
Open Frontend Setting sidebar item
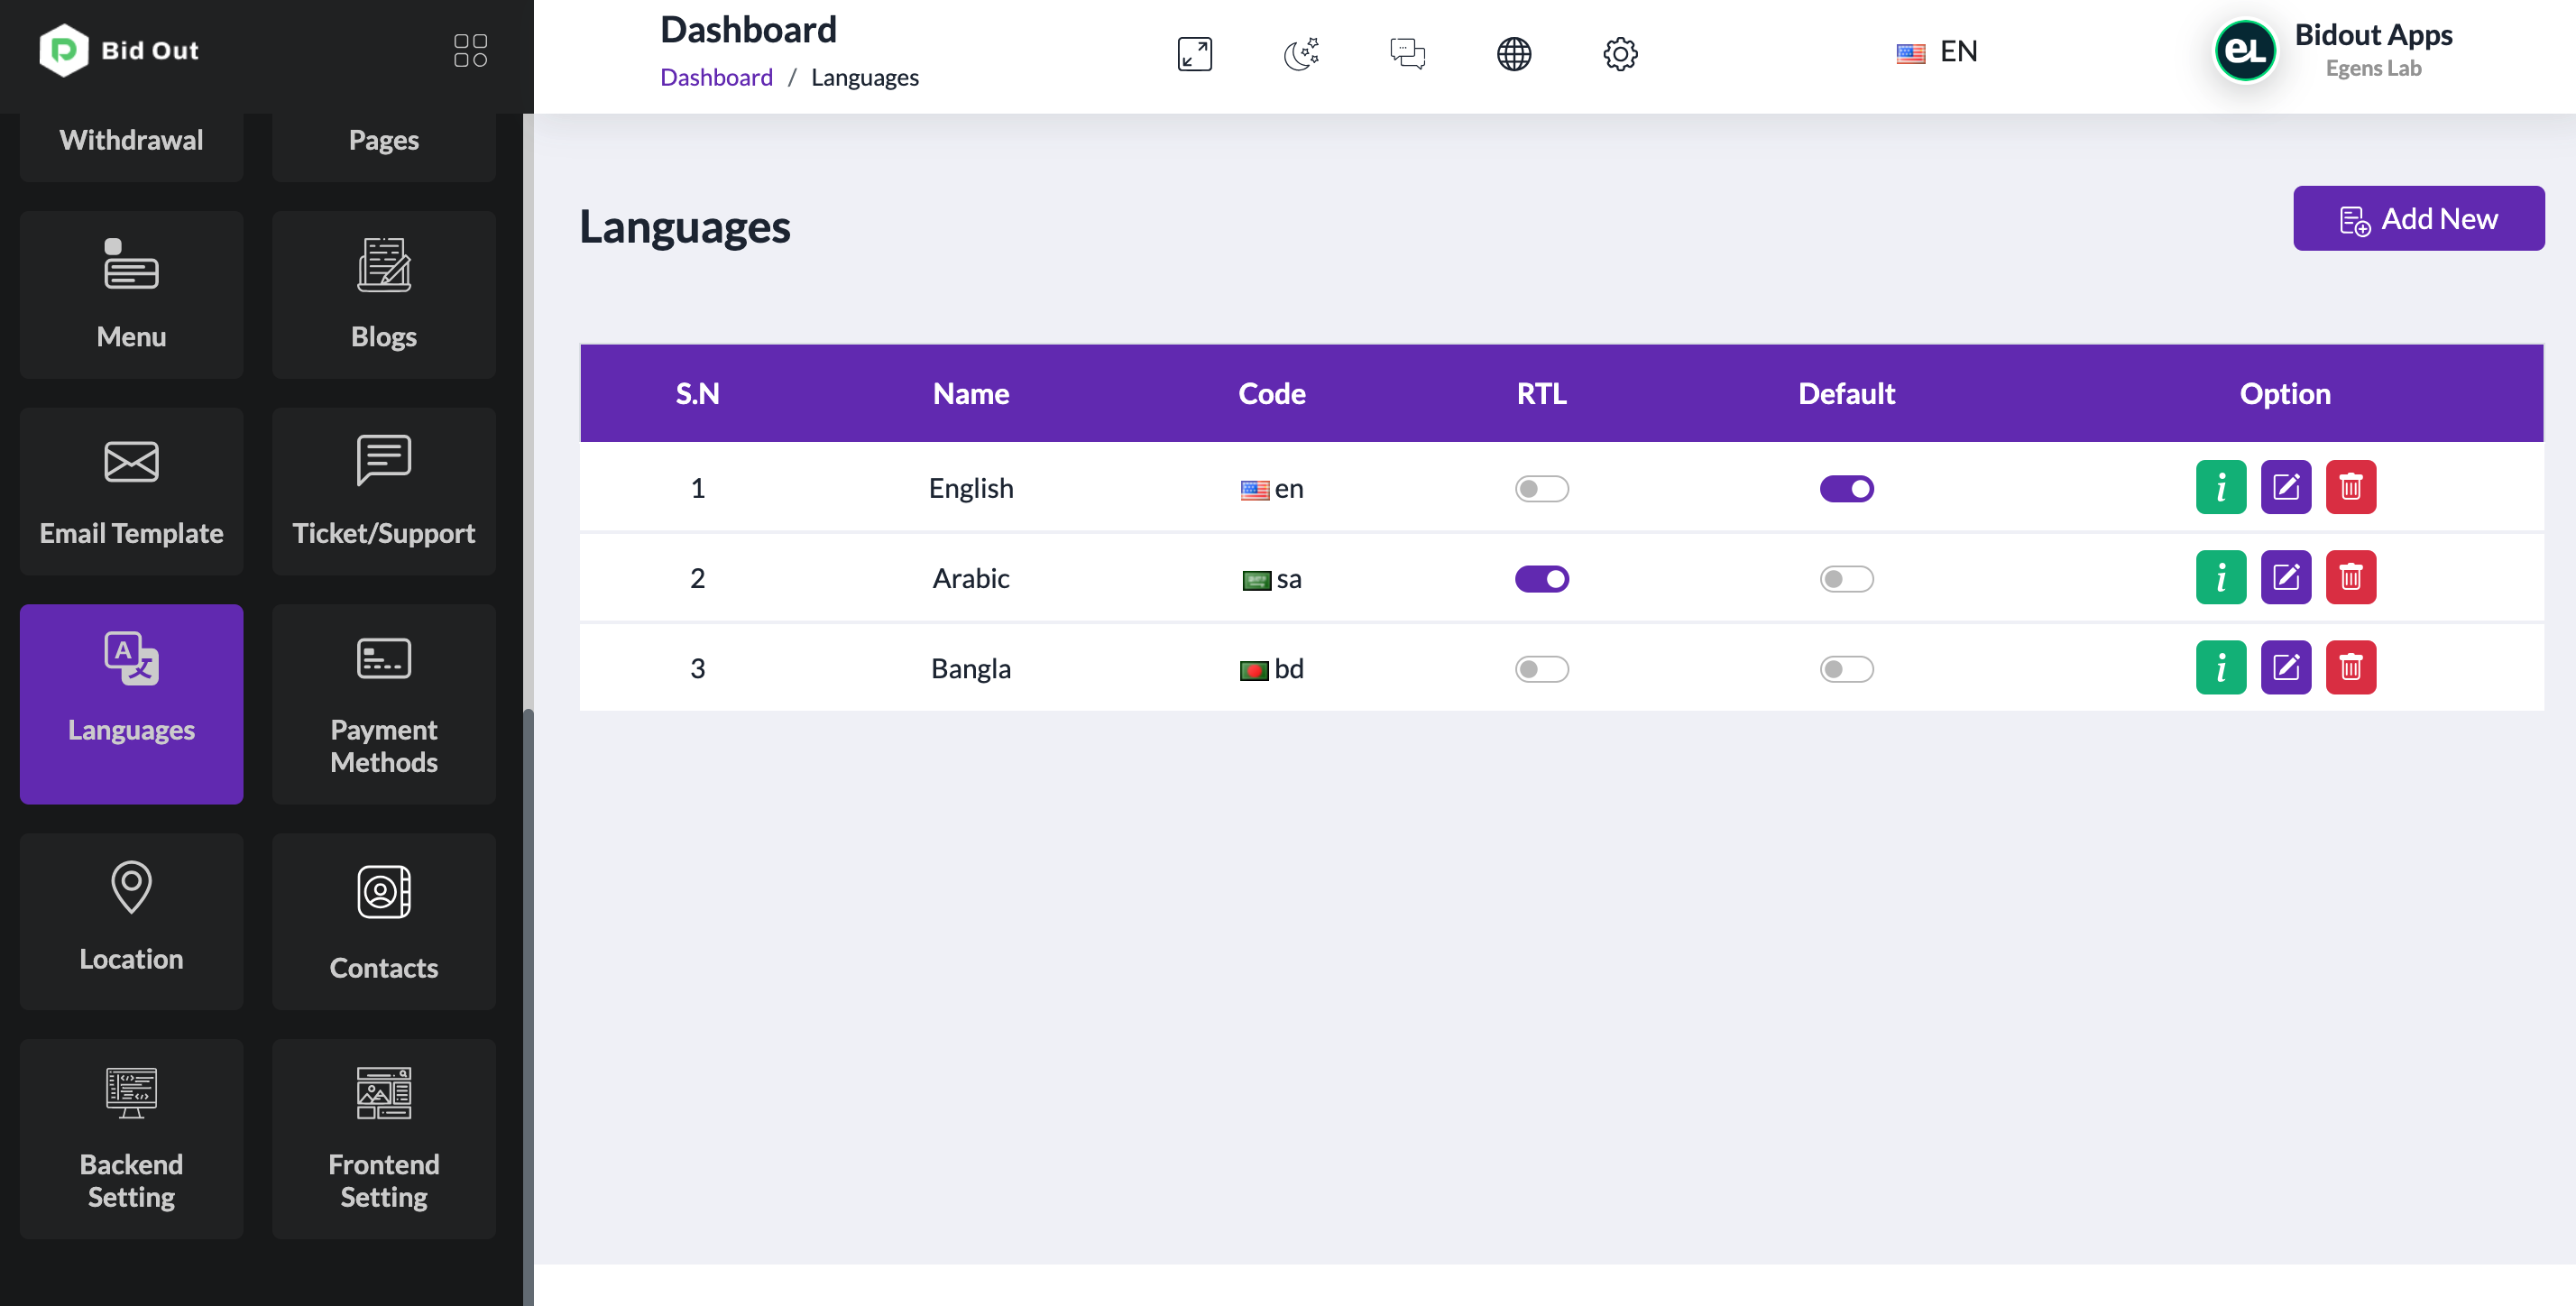coord(383,1138)
